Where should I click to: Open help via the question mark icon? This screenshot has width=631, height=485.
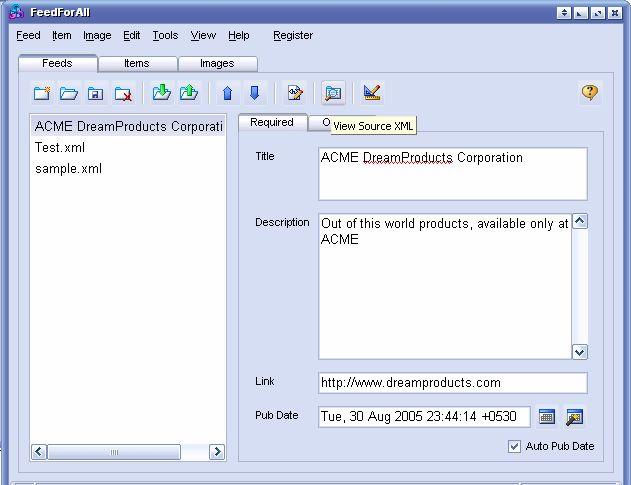pyautogui.click(x=590, y=92)
